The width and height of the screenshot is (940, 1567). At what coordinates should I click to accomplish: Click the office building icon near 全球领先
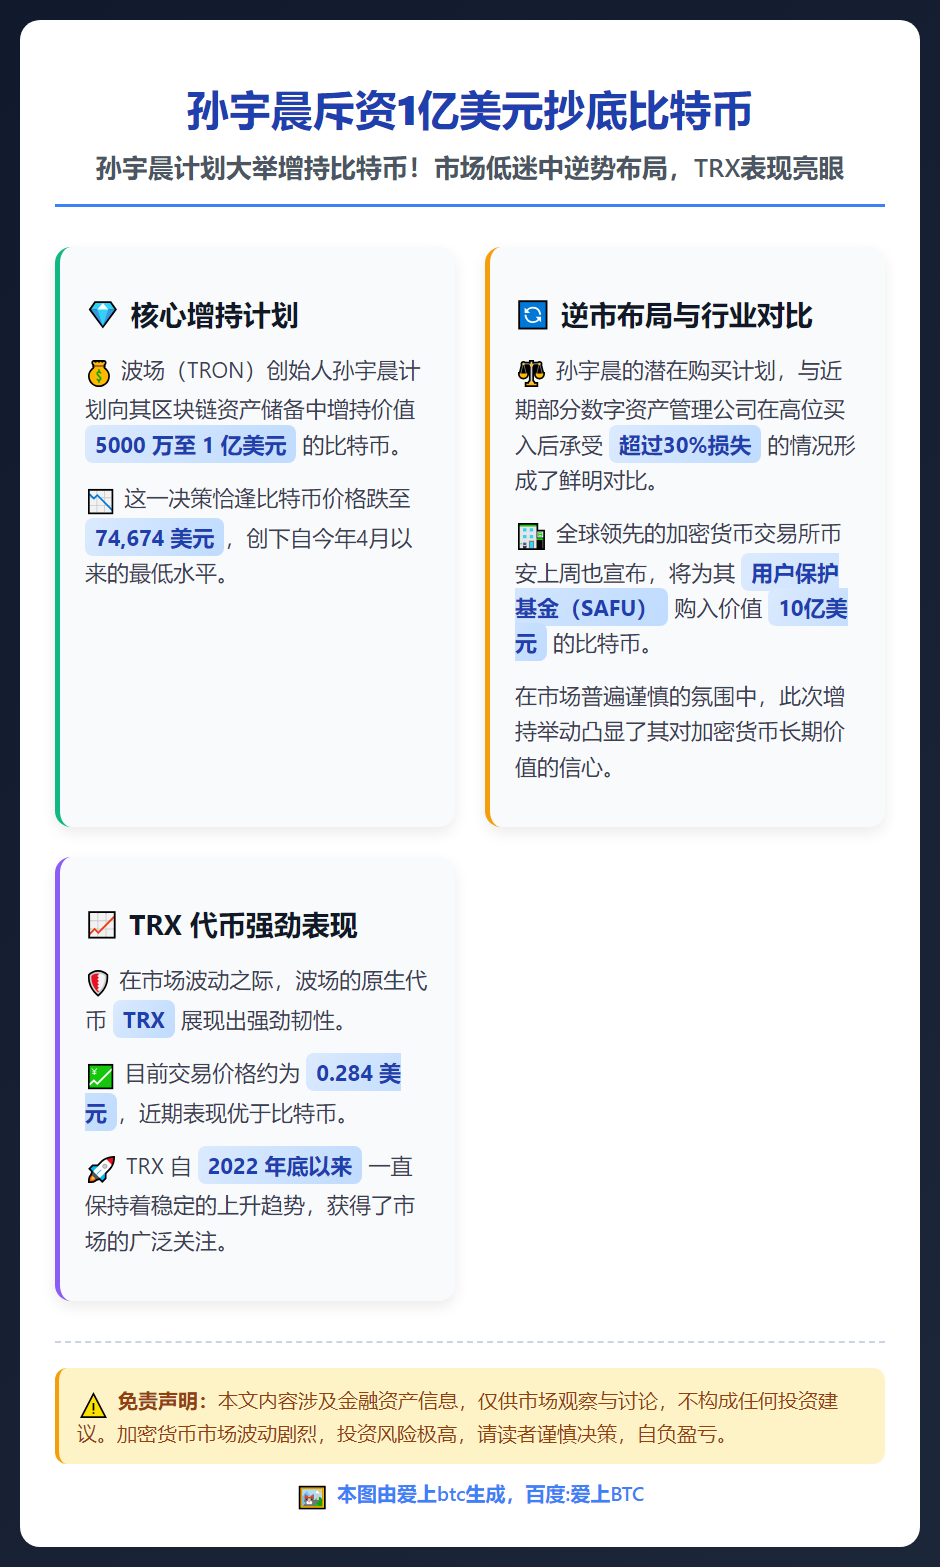click(x=531, y=536)
